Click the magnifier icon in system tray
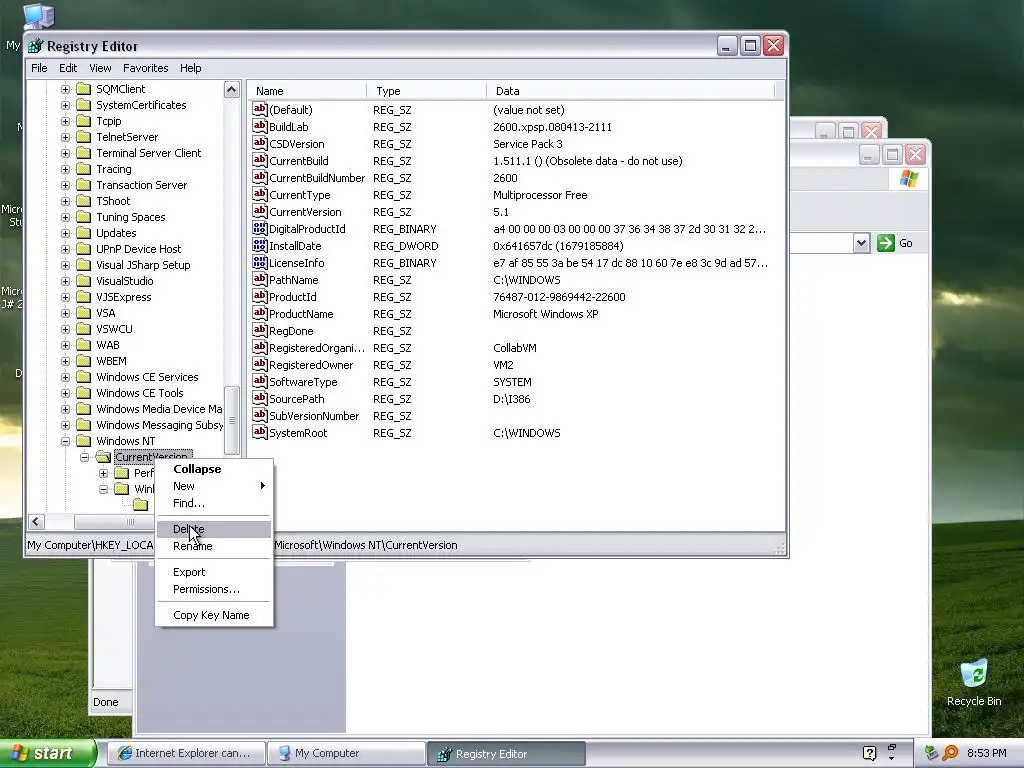1024x768 pixels. pyautogui.click(x=951, y=753)
